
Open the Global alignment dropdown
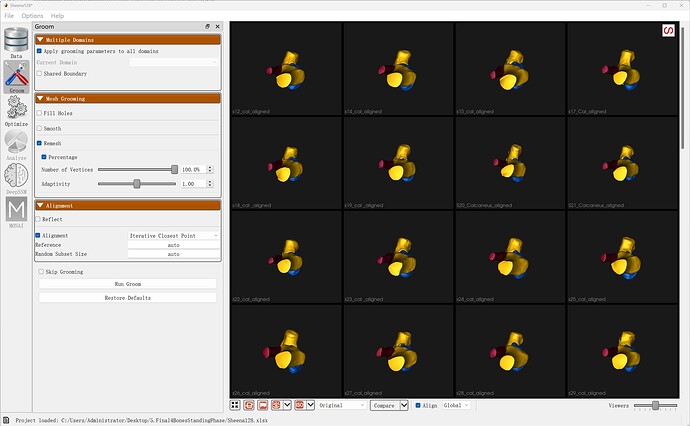[x=456, y=405]
